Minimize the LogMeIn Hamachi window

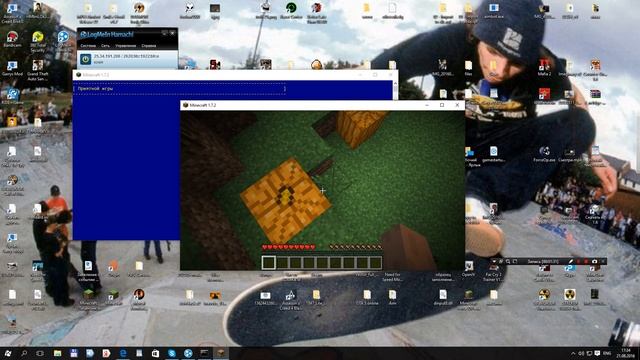coord(164,33)
